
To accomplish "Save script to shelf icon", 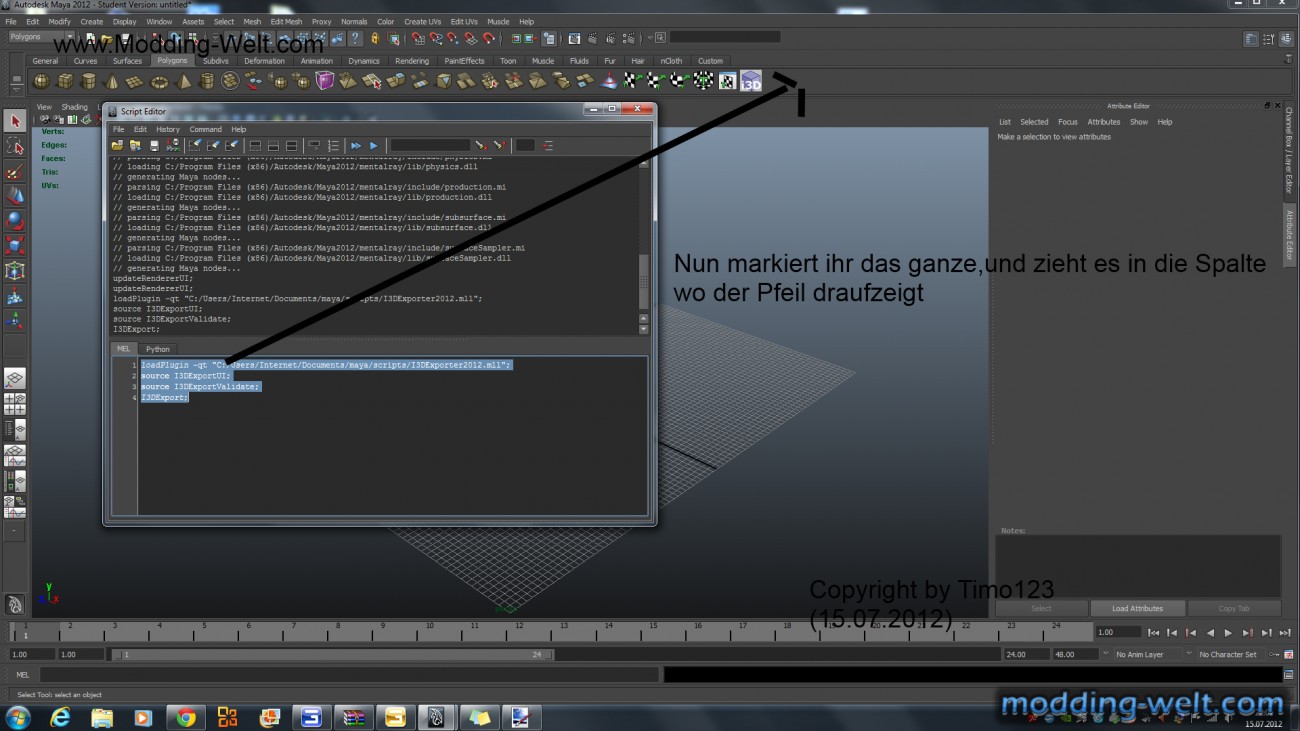I will pyautogui.click(x=172, y=146).
